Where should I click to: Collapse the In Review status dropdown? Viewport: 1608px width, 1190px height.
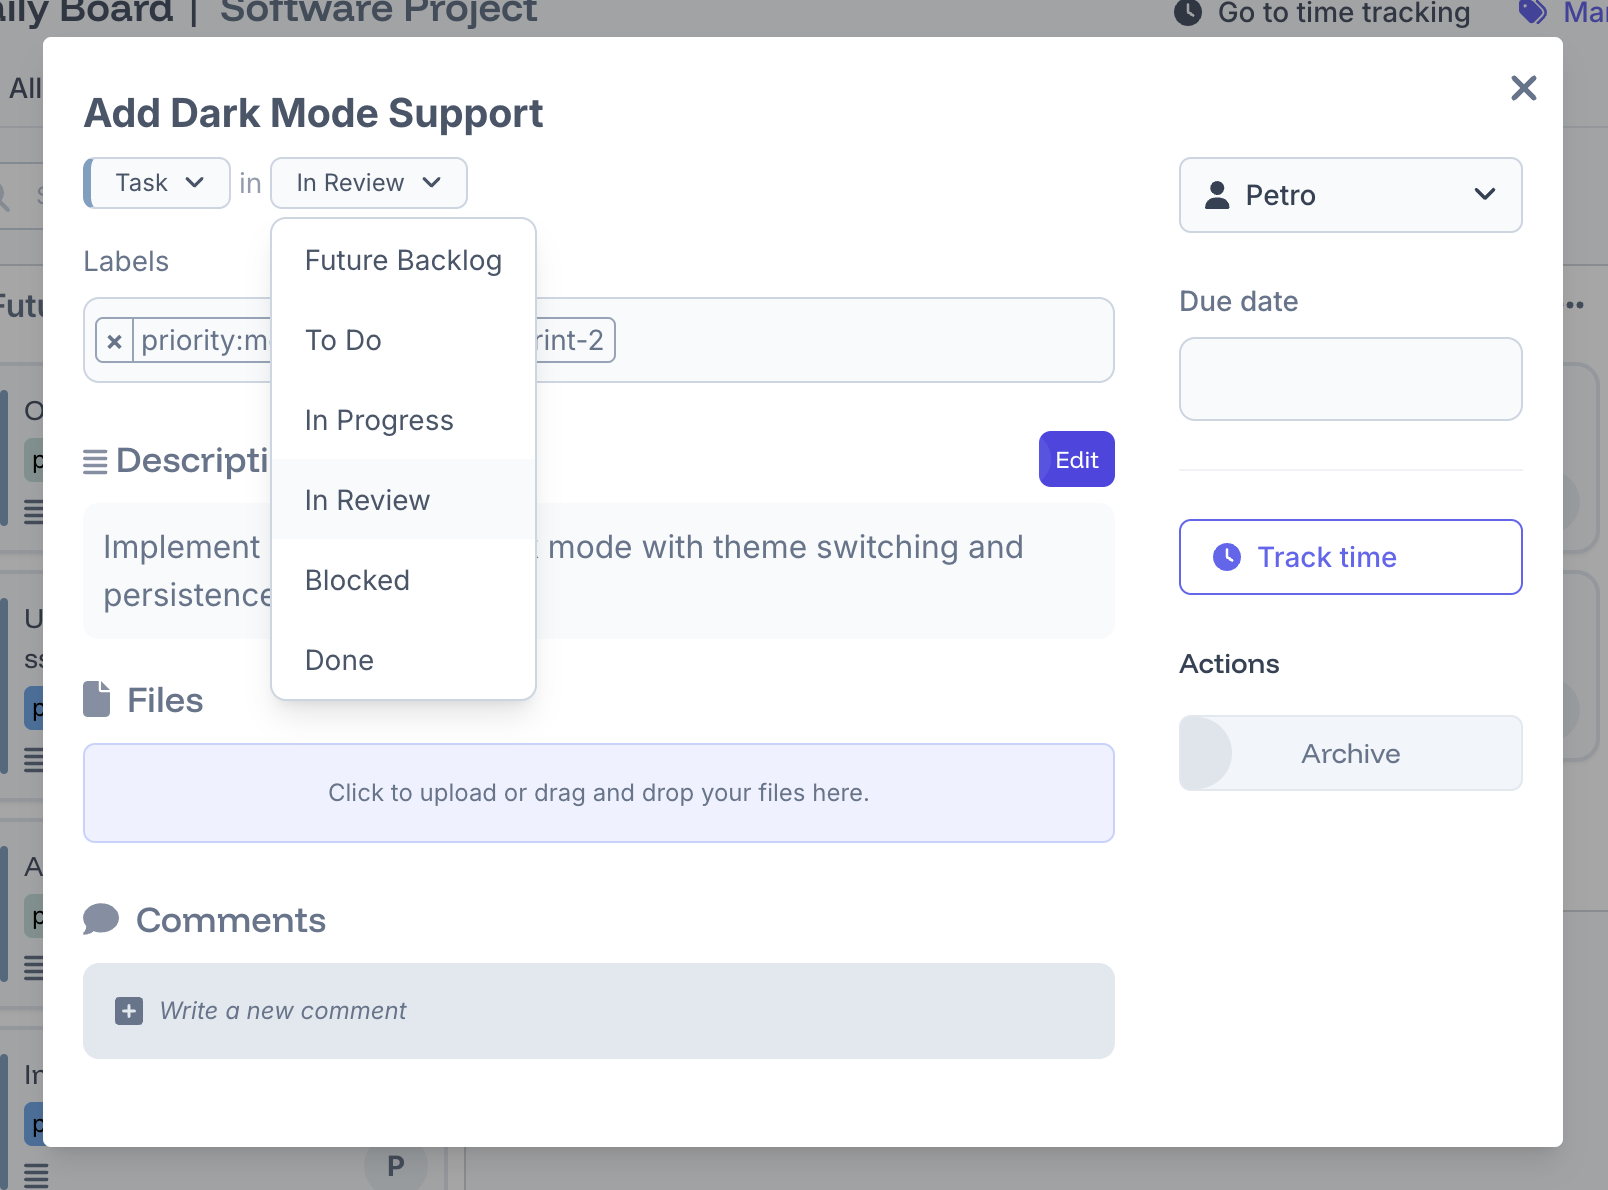(x=368, y=183)
